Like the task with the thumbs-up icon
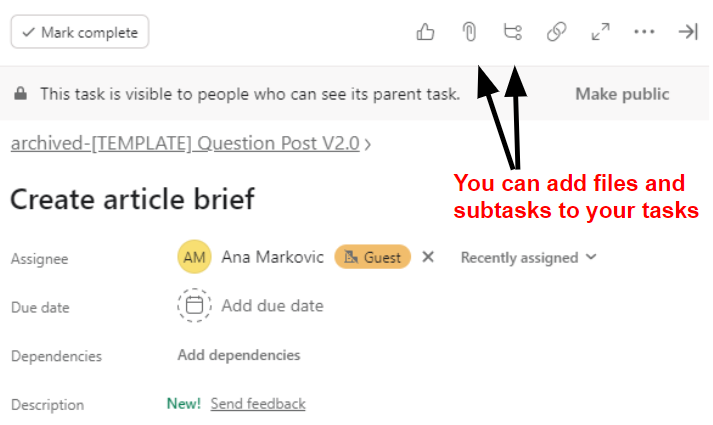The height and width of the screenshot is (425, 713). 425,32
